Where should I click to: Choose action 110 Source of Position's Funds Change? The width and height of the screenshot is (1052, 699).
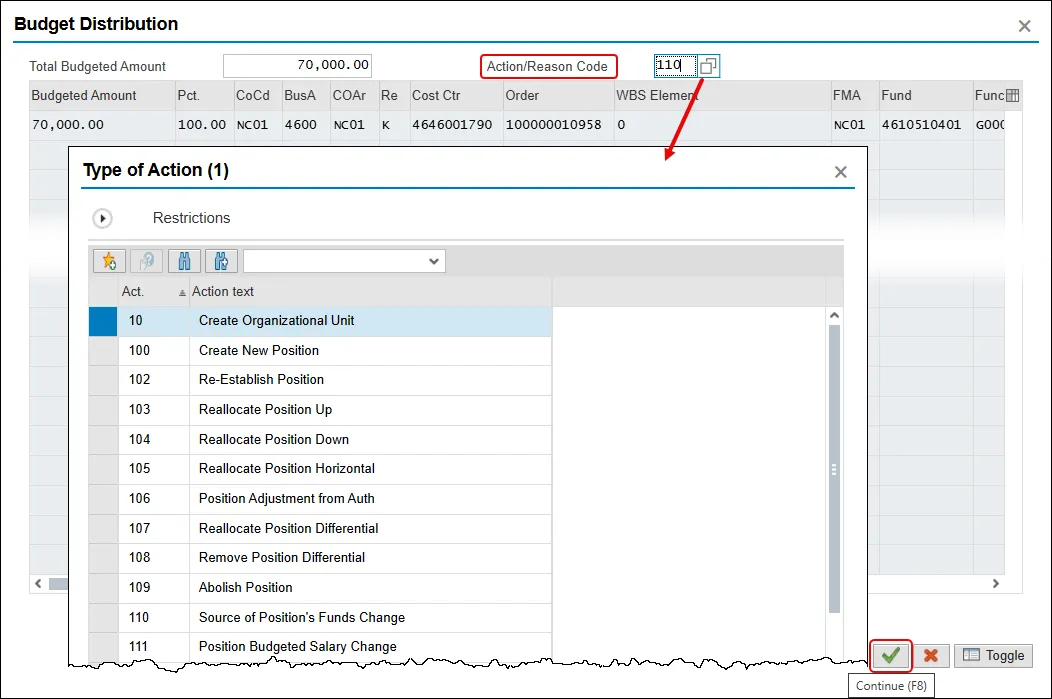(301, 617)
